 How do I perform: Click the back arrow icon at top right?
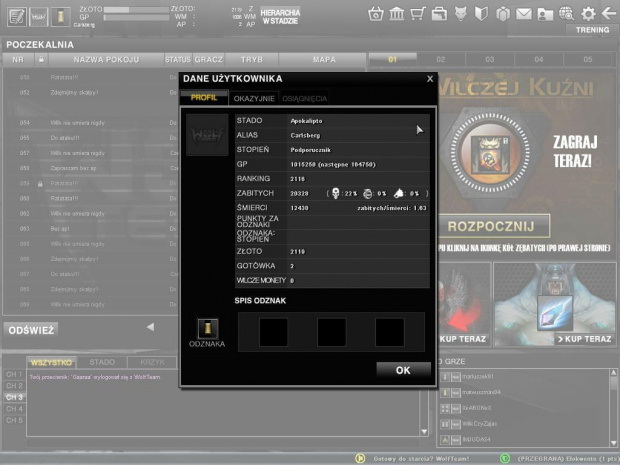609,13
